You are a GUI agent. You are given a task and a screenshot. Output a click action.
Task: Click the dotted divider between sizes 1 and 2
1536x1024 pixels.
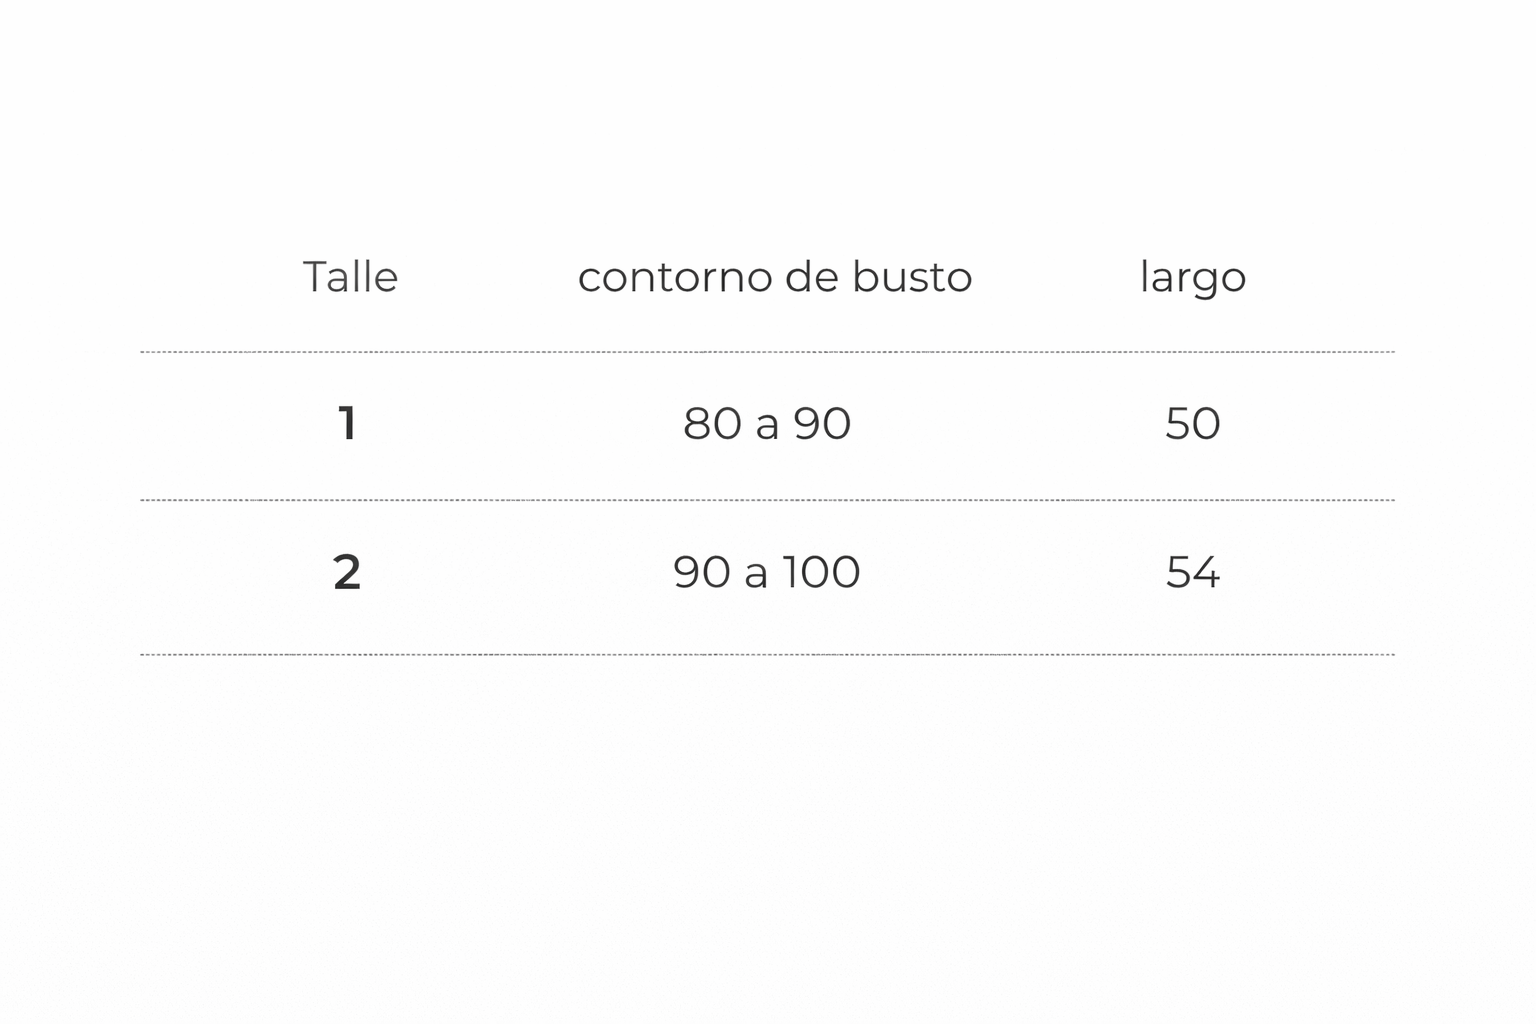point(767,500)
